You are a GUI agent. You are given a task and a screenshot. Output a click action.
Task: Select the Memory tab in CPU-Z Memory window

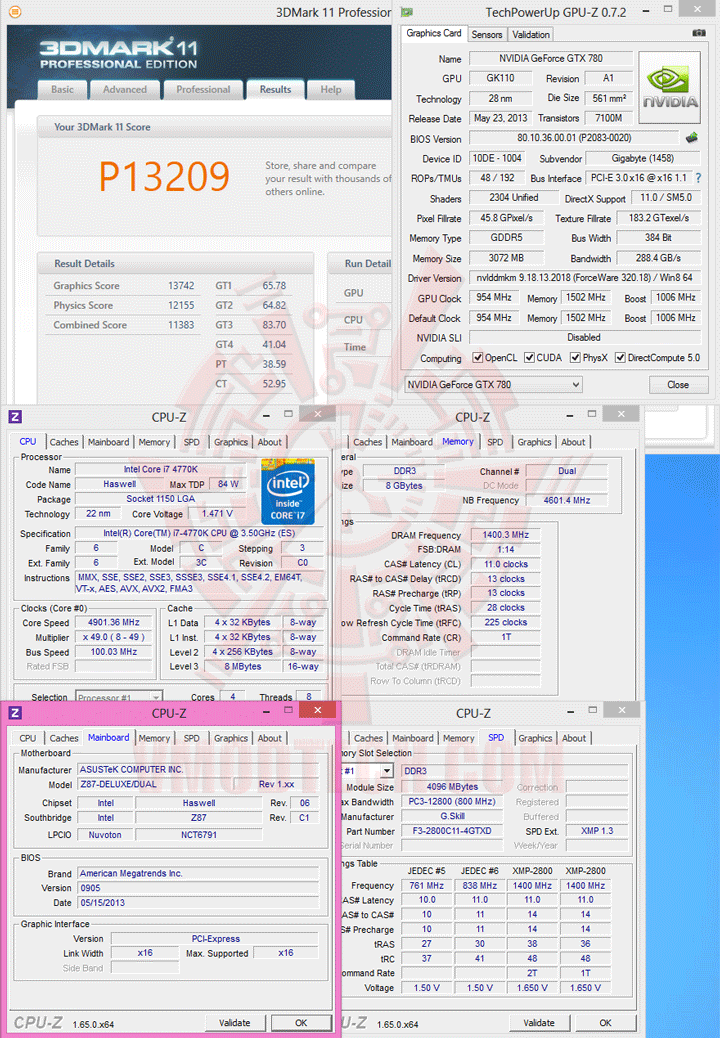(x=458, y=442)
